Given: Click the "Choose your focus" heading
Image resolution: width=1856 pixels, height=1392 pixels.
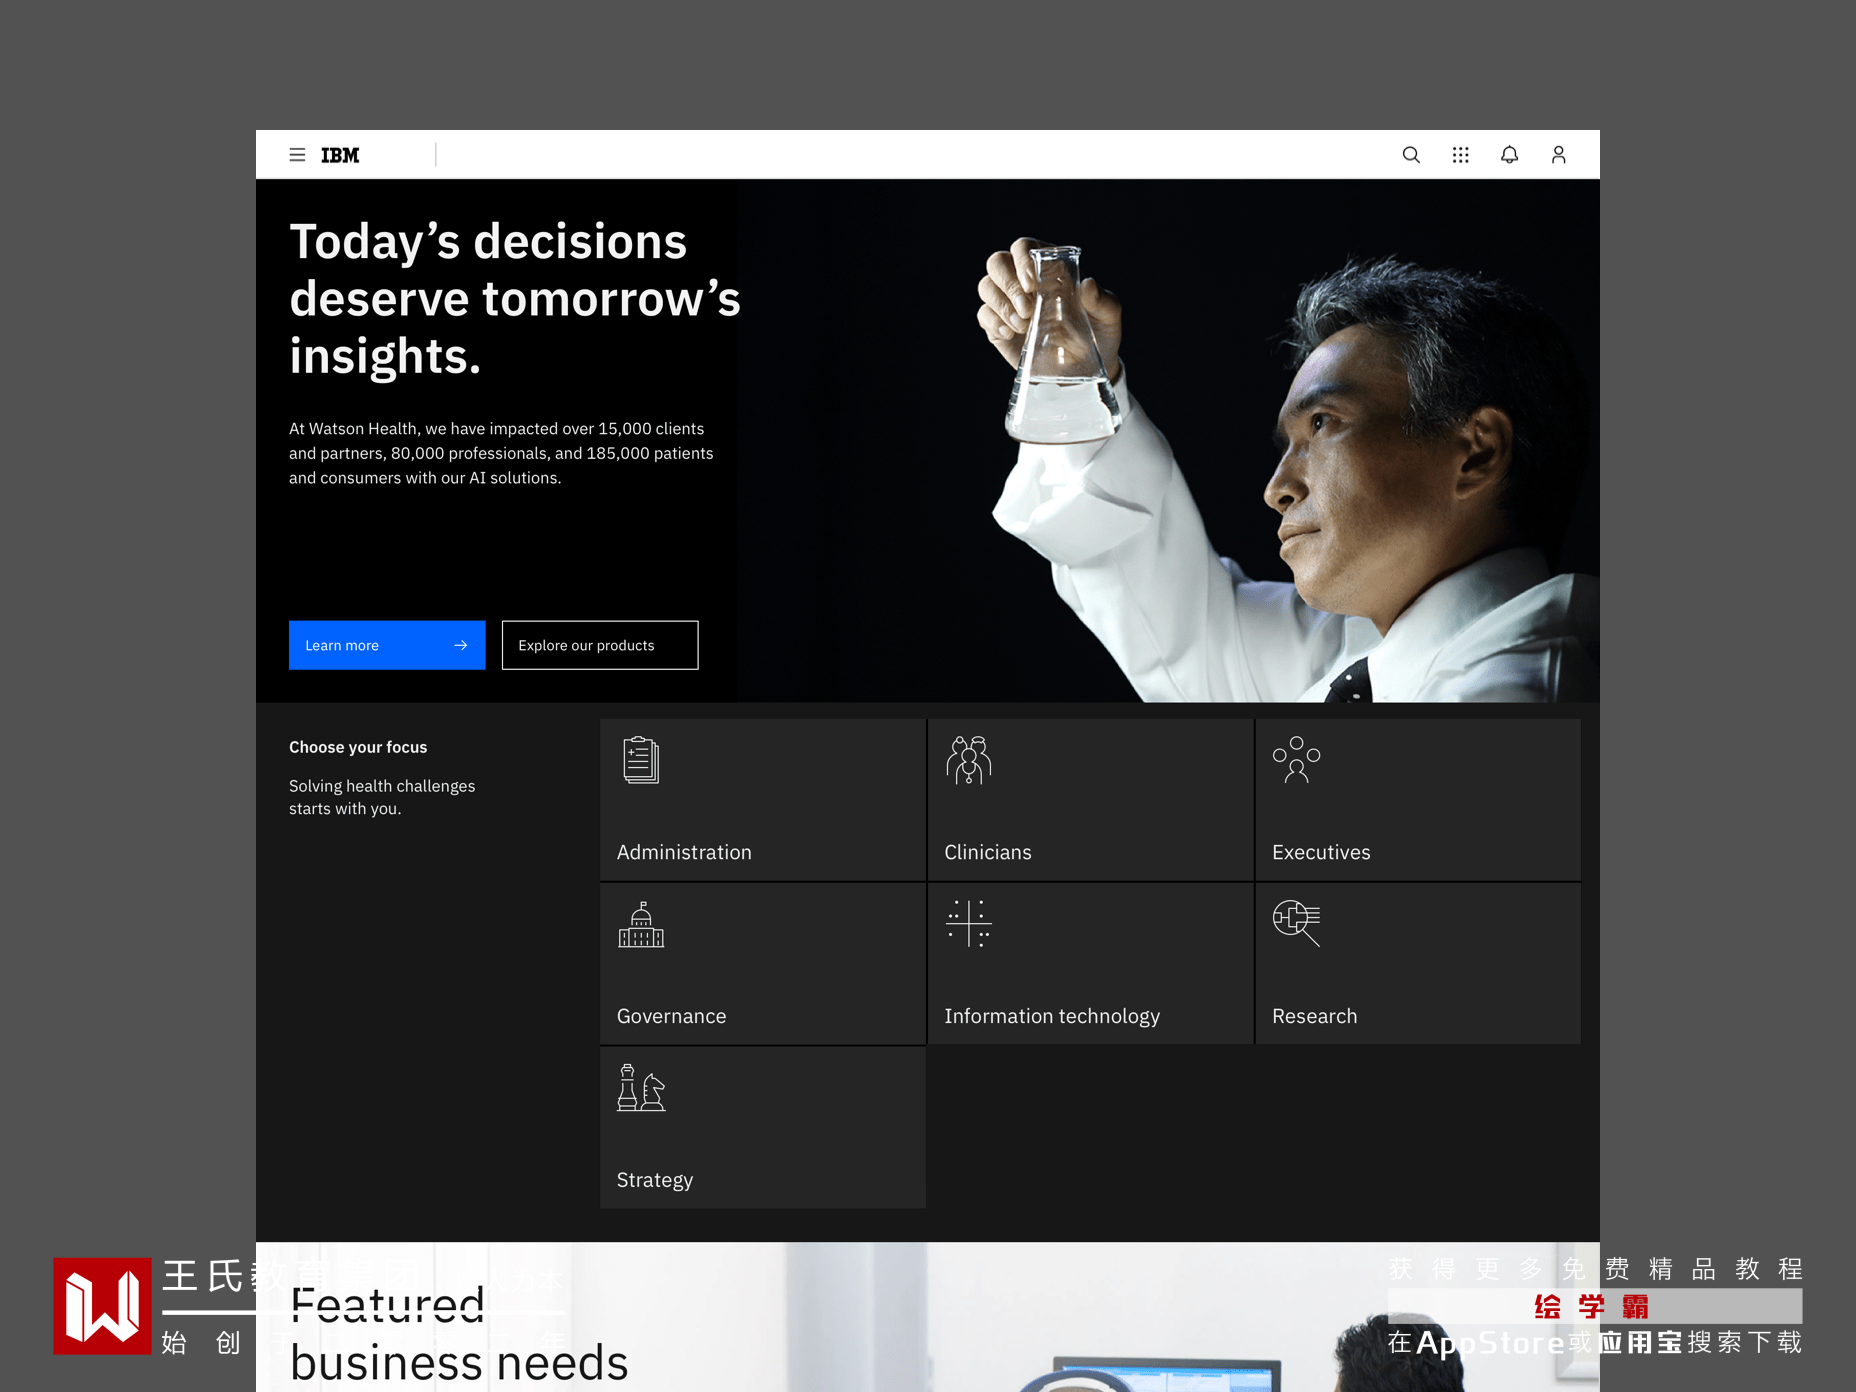Looking at the screenshot, I should (x=358, y=747).
